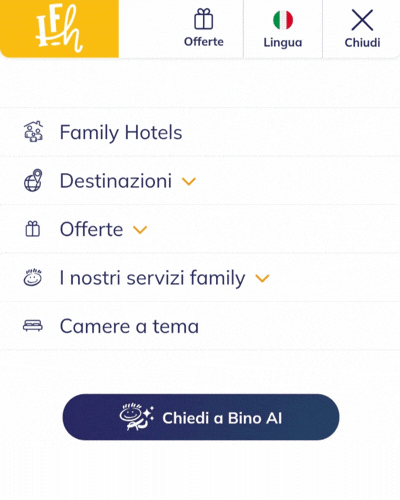
Task: Close the menu with the X icon
Action: [362, 20]
